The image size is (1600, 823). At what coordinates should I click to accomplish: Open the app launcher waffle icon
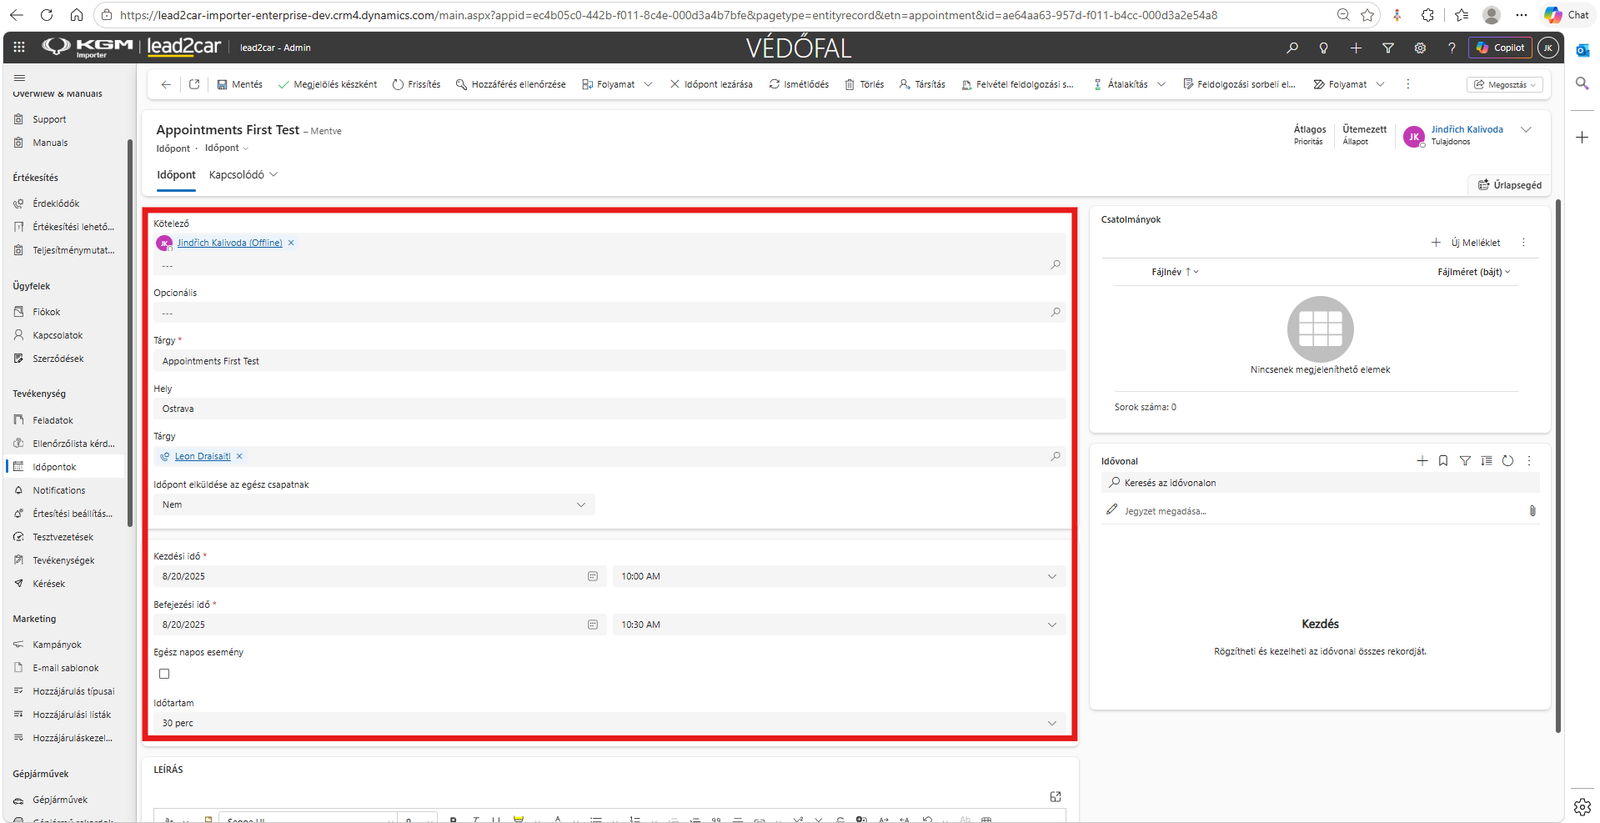pos(19,47)
